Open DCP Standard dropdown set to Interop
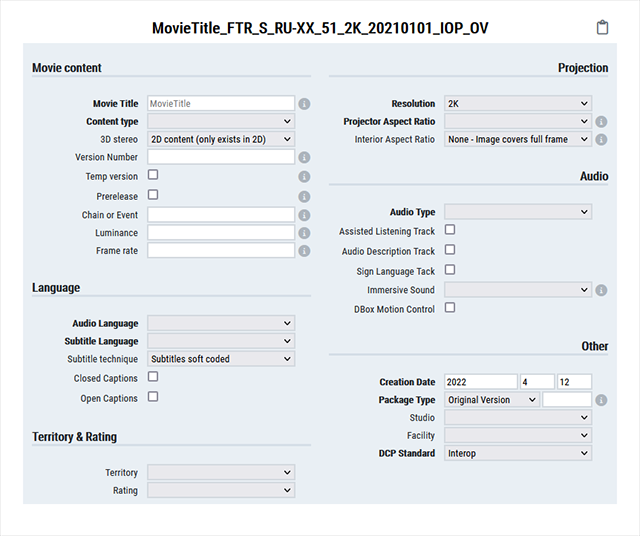Viewport: 640px width, 536px height. 518,453
